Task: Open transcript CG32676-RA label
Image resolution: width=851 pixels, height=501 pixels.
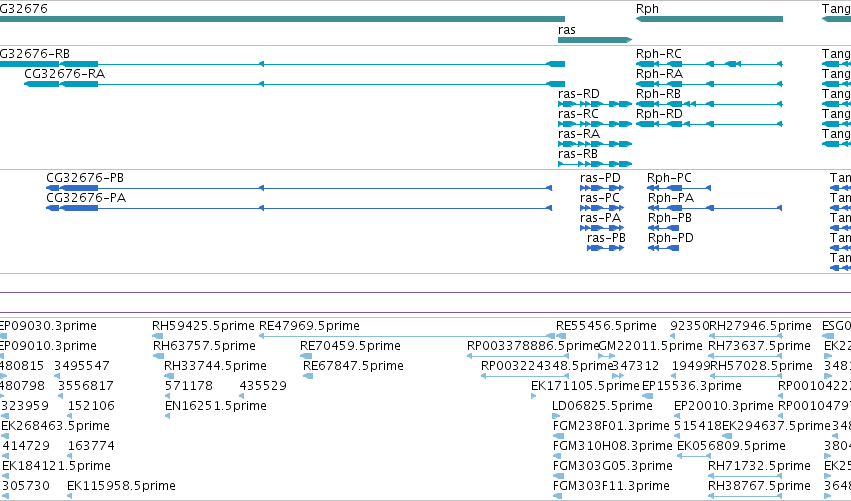Action: click(x=65, y=74)
